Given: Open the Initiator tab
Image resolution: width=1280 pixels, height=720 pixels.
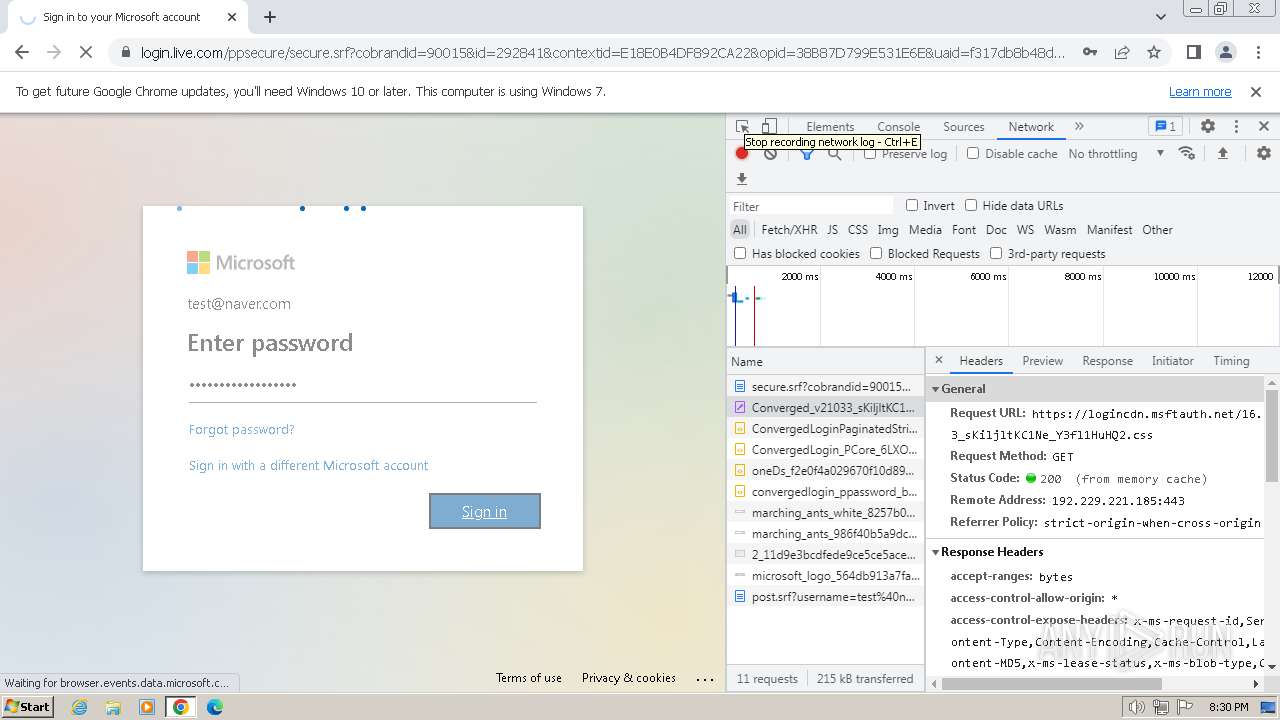Looking at the screenshot, I should click(1172, 361).
